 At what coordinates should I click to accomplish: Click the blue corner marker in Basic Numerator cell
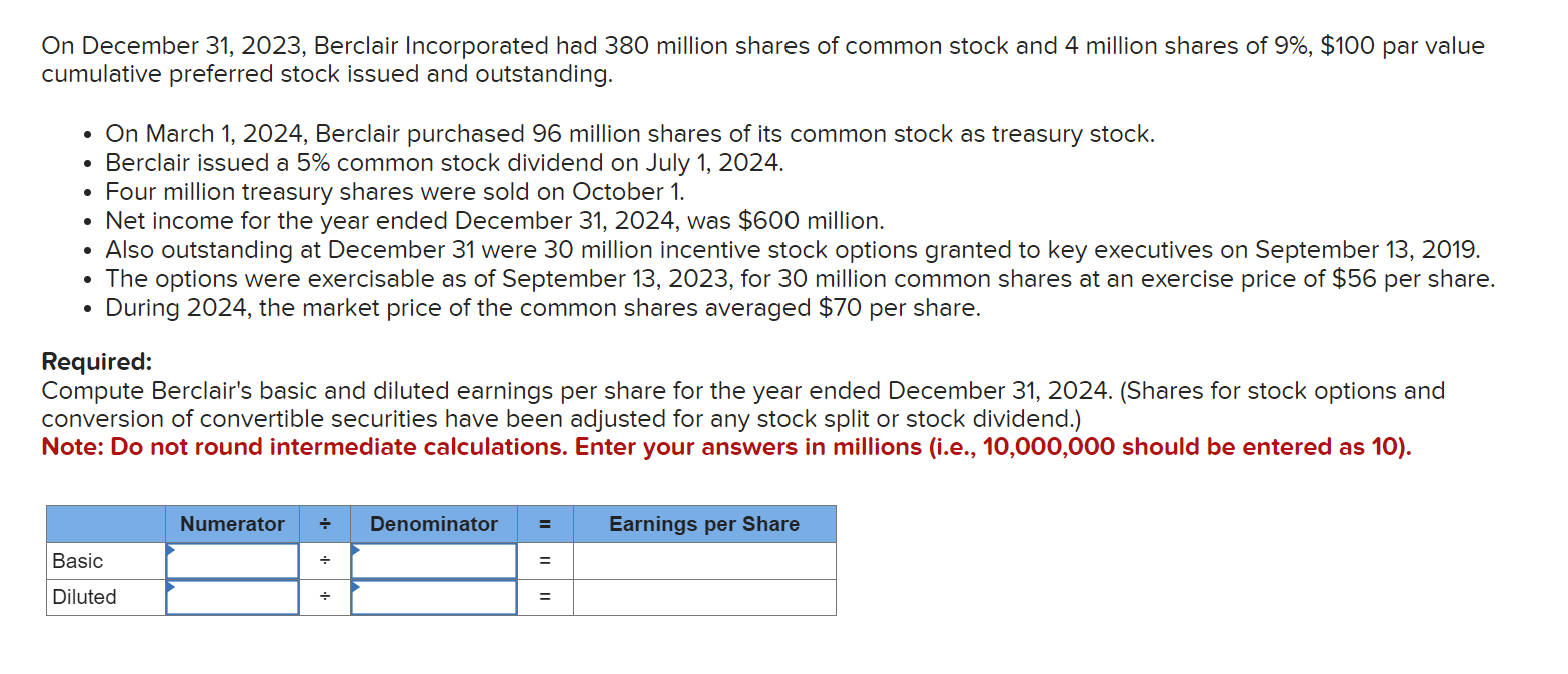[x=172, y=549]
